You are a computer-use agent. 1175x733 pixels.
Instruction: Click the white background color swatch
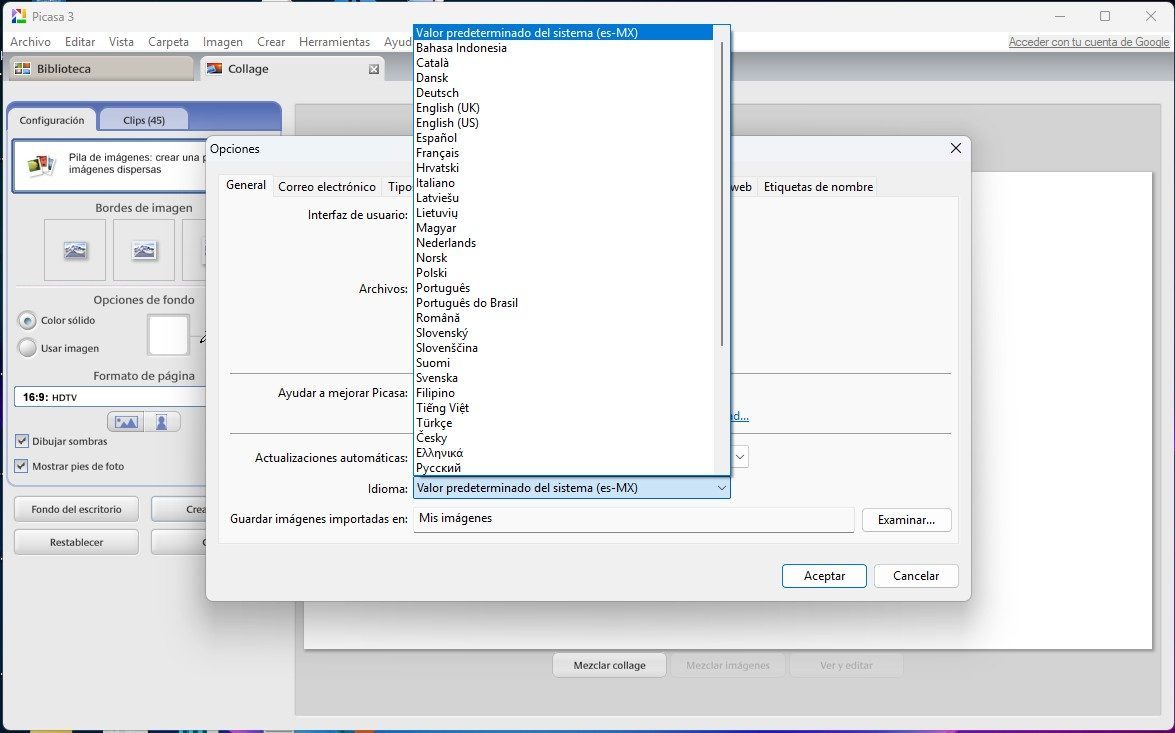pyautogui.click(x=169, y=335)
